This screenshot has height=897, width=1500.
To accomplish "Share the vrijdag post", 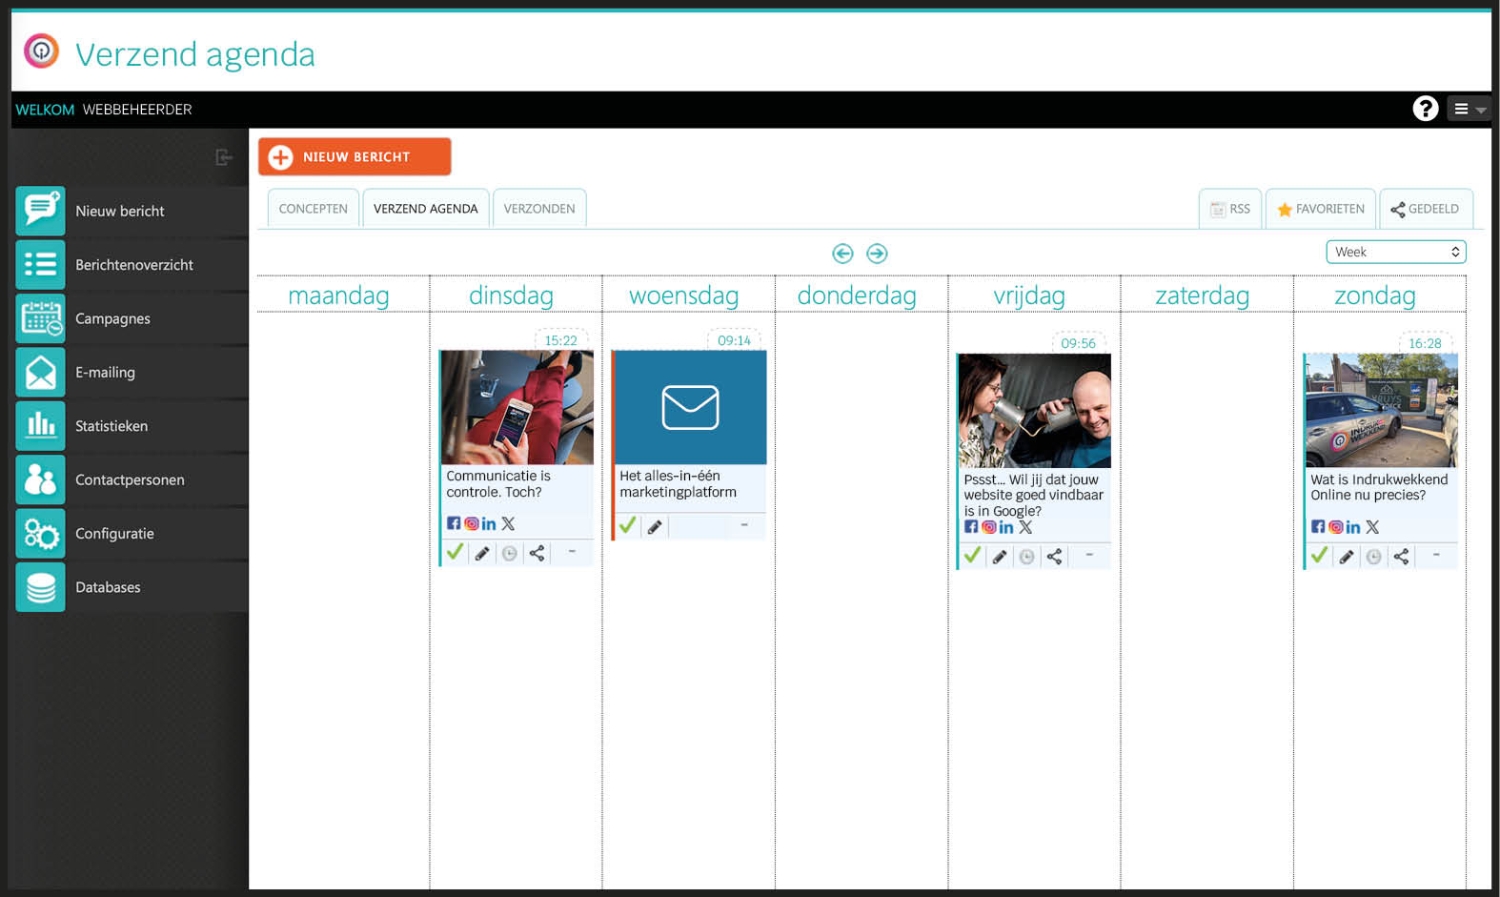I will click(1054, 557).
